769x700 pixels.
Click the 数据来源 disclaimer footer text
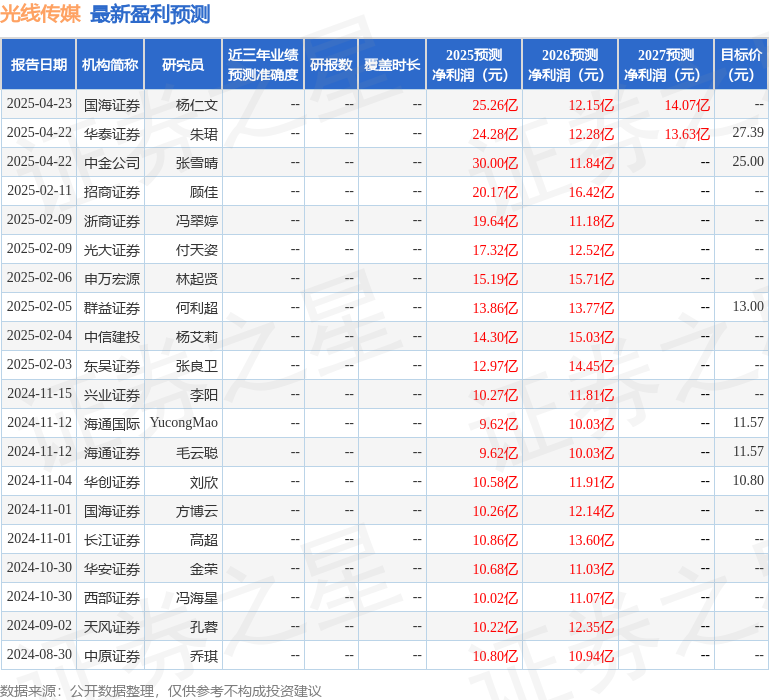[161, 691]
